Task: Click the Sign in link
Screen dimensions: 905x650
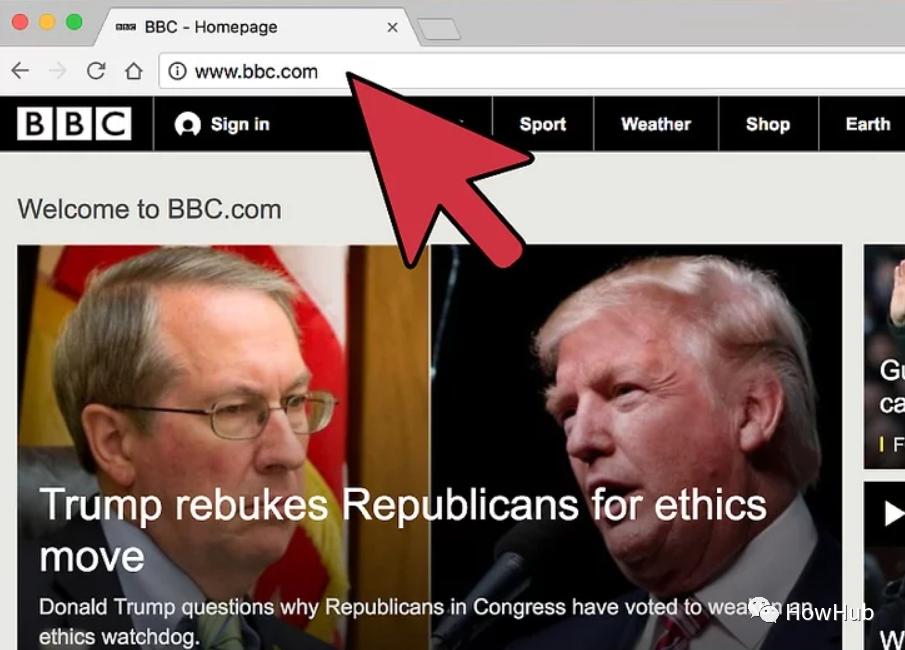Action: [240, 124]
